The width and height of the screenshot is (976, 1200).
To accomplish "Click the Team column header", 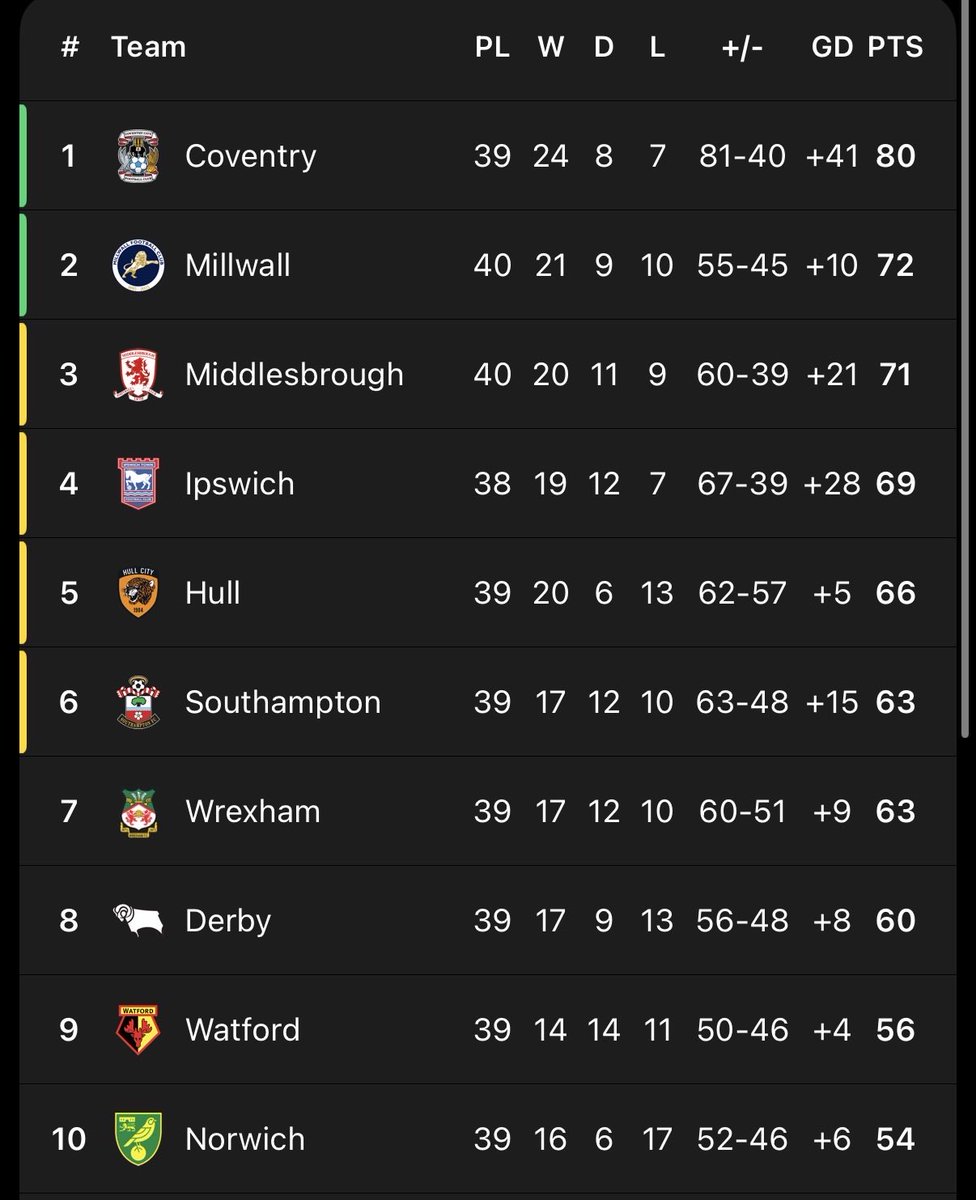I will (x=148, y=47).
